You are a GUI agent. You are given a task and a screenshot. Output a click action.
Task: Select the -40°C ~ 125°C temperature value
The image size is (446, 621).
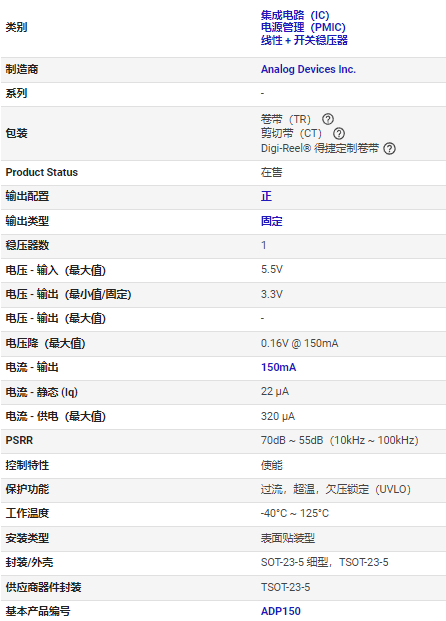295,513
